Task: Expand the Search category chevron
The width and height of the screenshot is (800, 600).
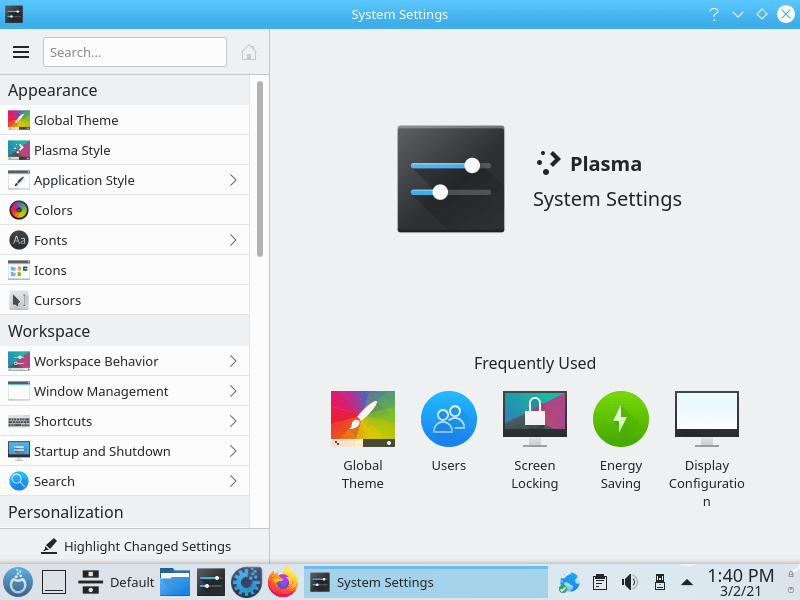Action: [x=233, y=481]
